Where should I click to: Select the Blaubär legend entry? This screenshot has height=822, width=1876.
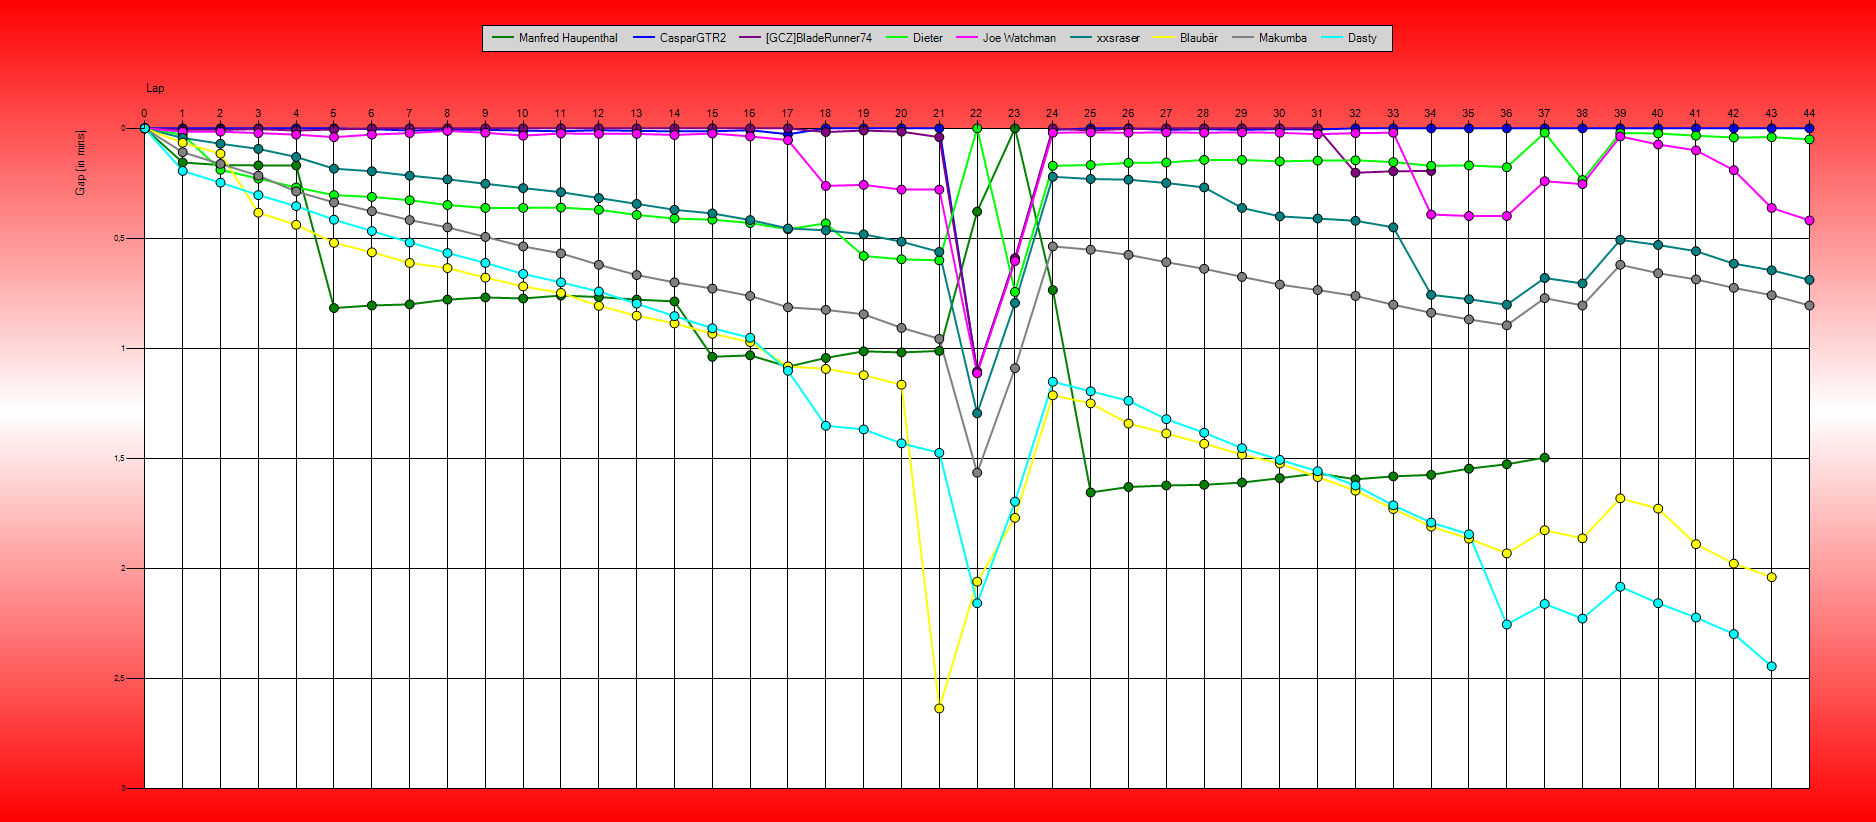coord(1185,38)
